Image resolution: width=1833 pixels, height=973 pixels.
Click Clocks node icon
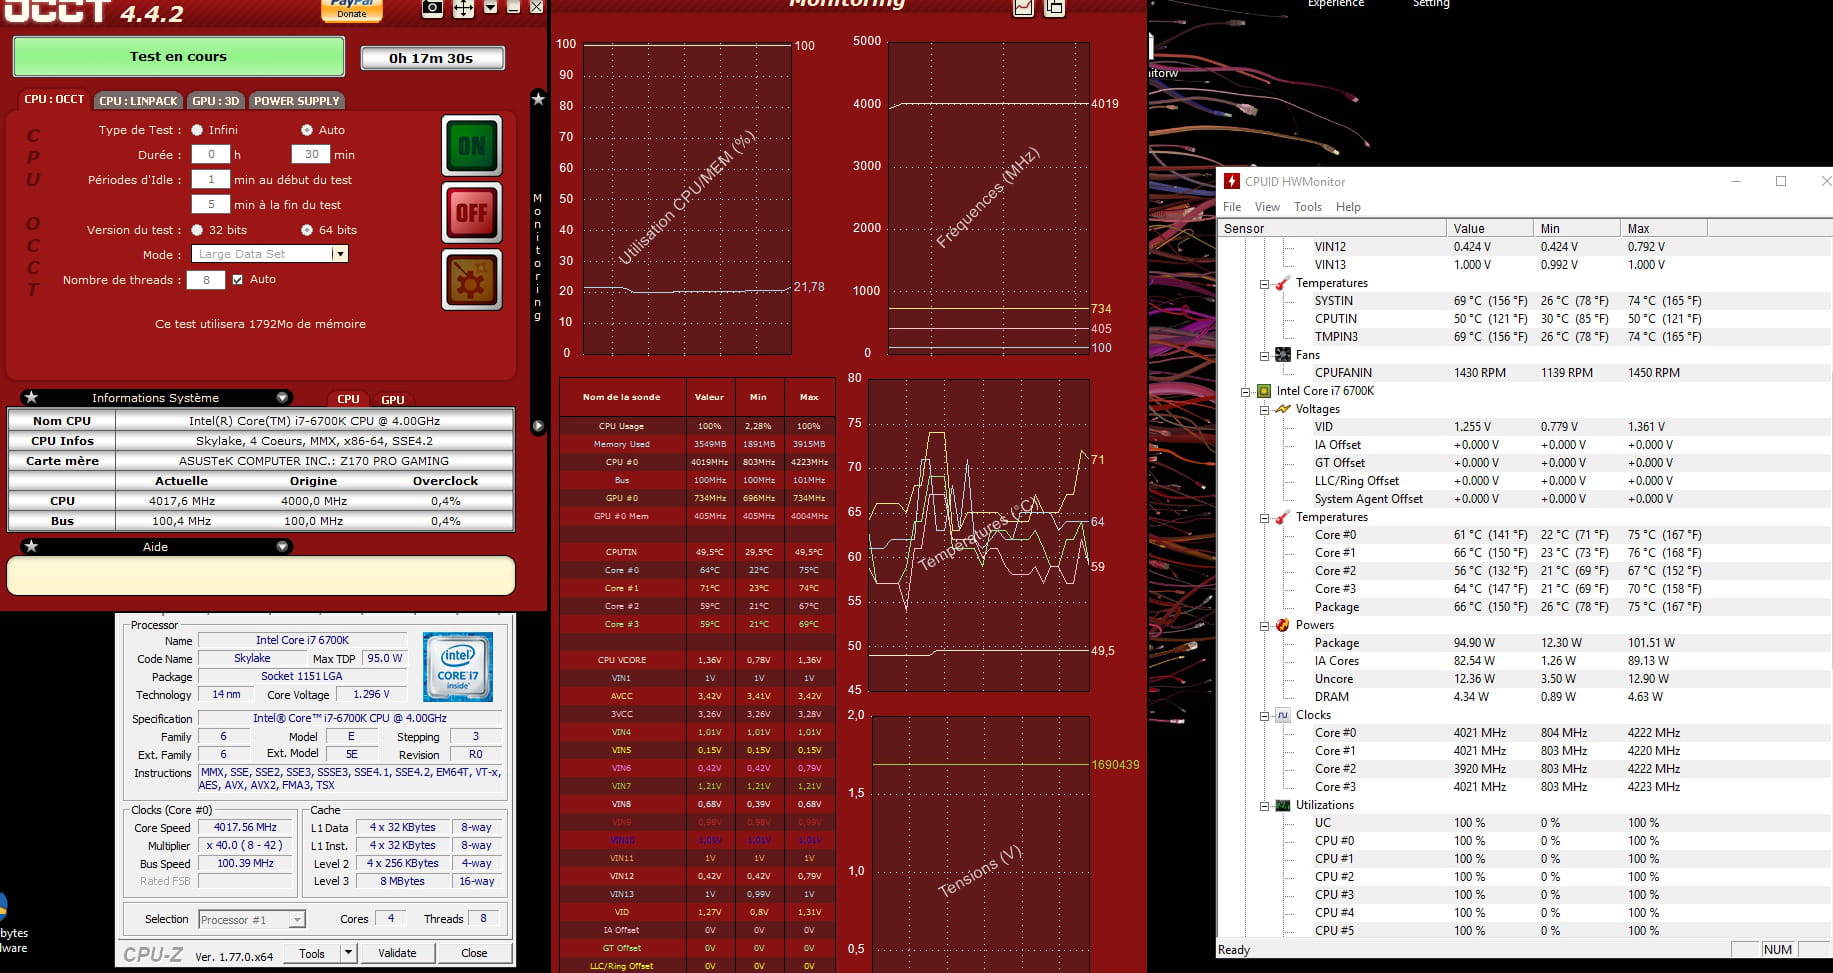pos(1282,715)
